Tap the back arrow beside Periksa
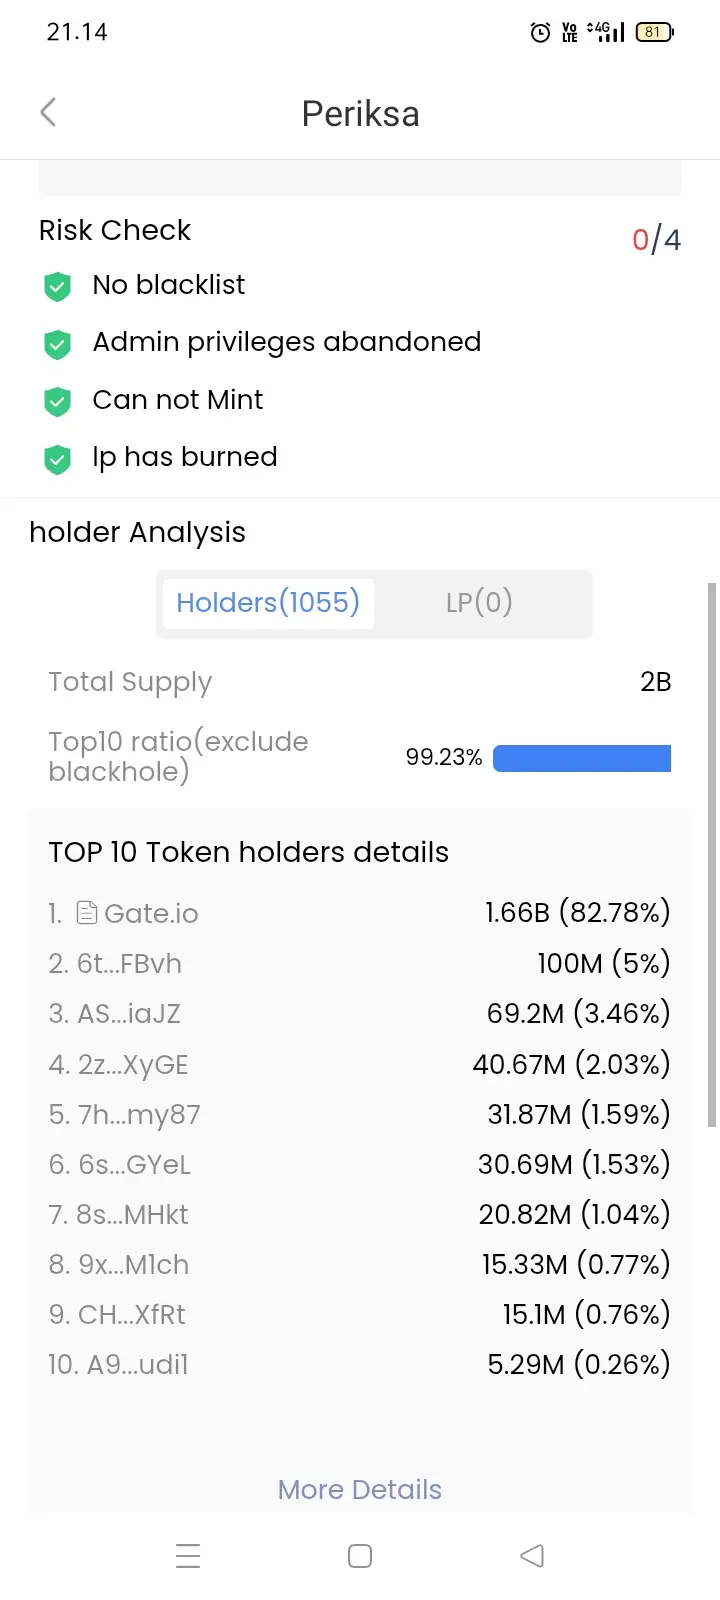720x1600 pixels. pyautogui.click(x=48, y=112)
